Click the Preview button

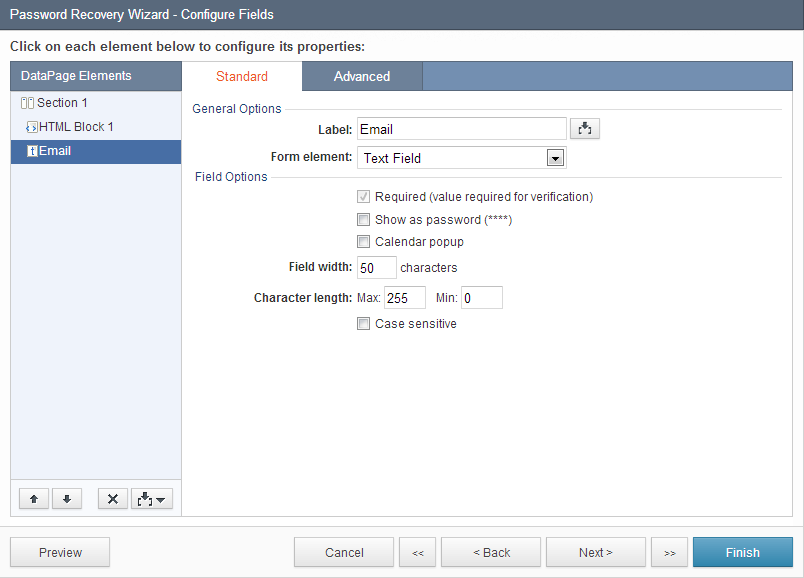coord(60,552)
